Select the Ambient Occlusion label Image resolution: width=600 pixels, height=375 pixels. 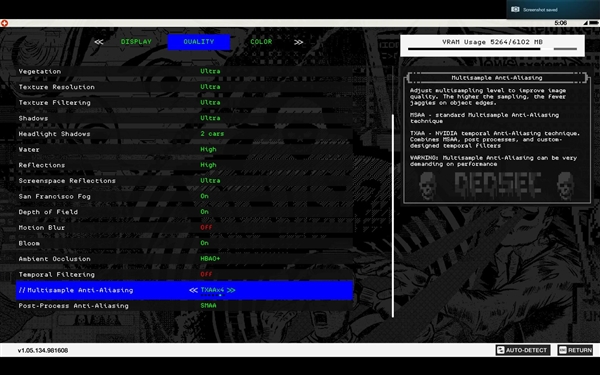click(54, 259)
